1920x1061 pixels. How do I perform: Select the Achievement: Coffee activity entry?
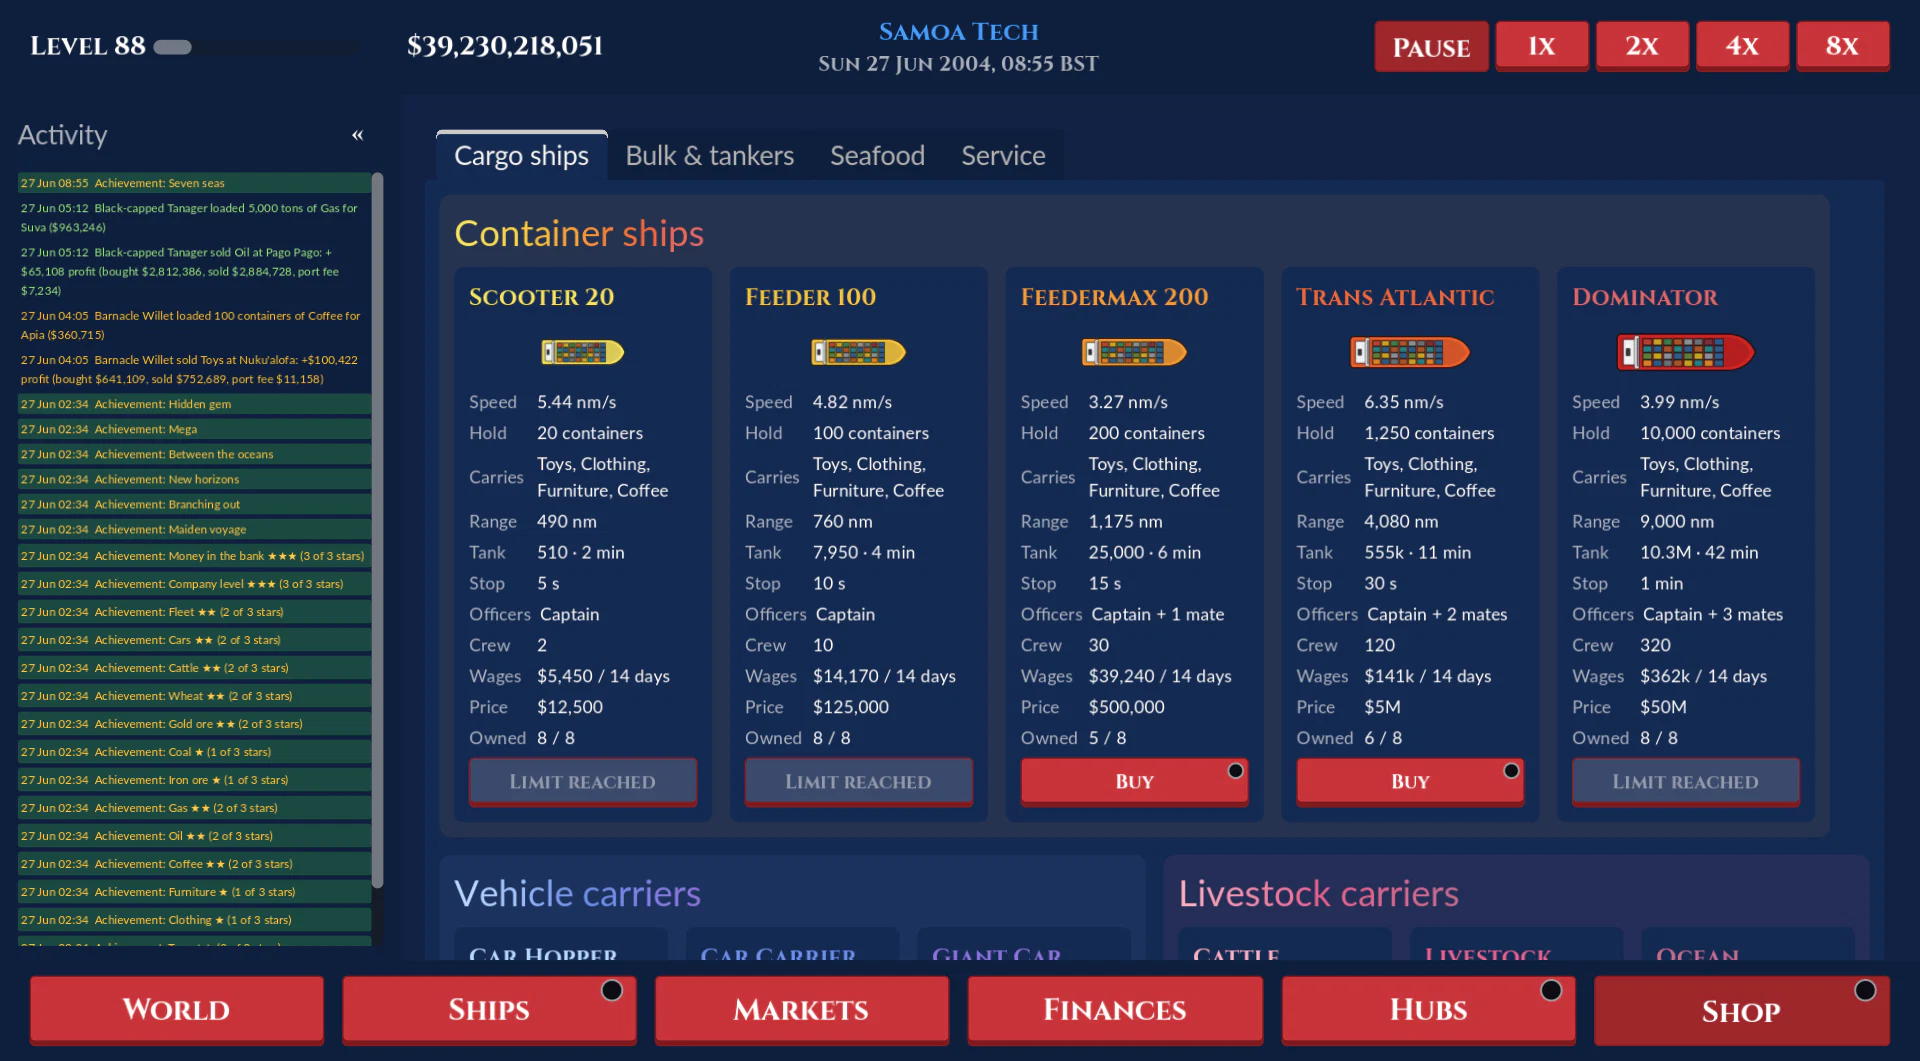(194, 864)
